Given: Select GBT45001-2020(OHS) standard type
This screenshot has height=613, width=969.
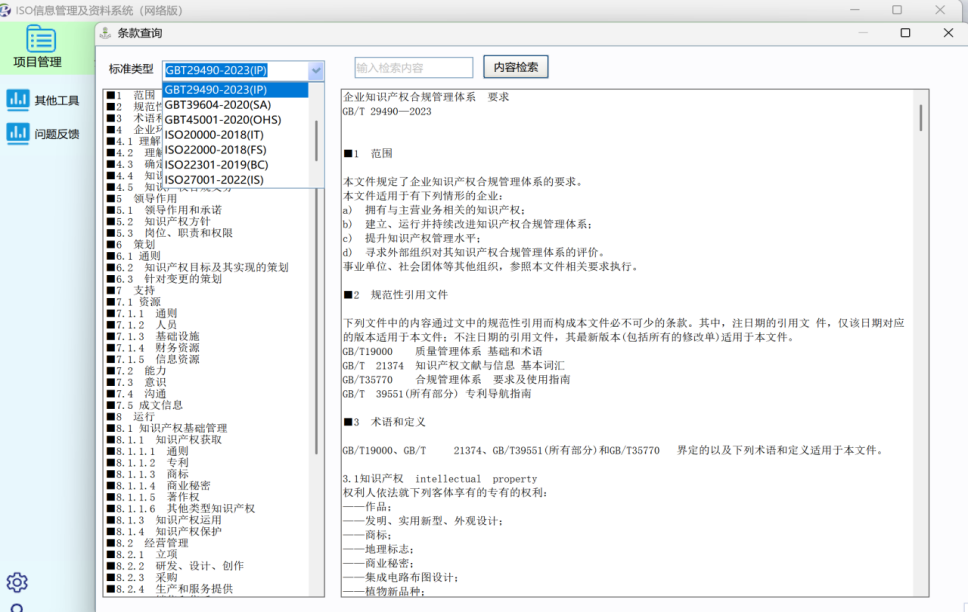Looking at the screenshot, I should (x=222, y=119).
